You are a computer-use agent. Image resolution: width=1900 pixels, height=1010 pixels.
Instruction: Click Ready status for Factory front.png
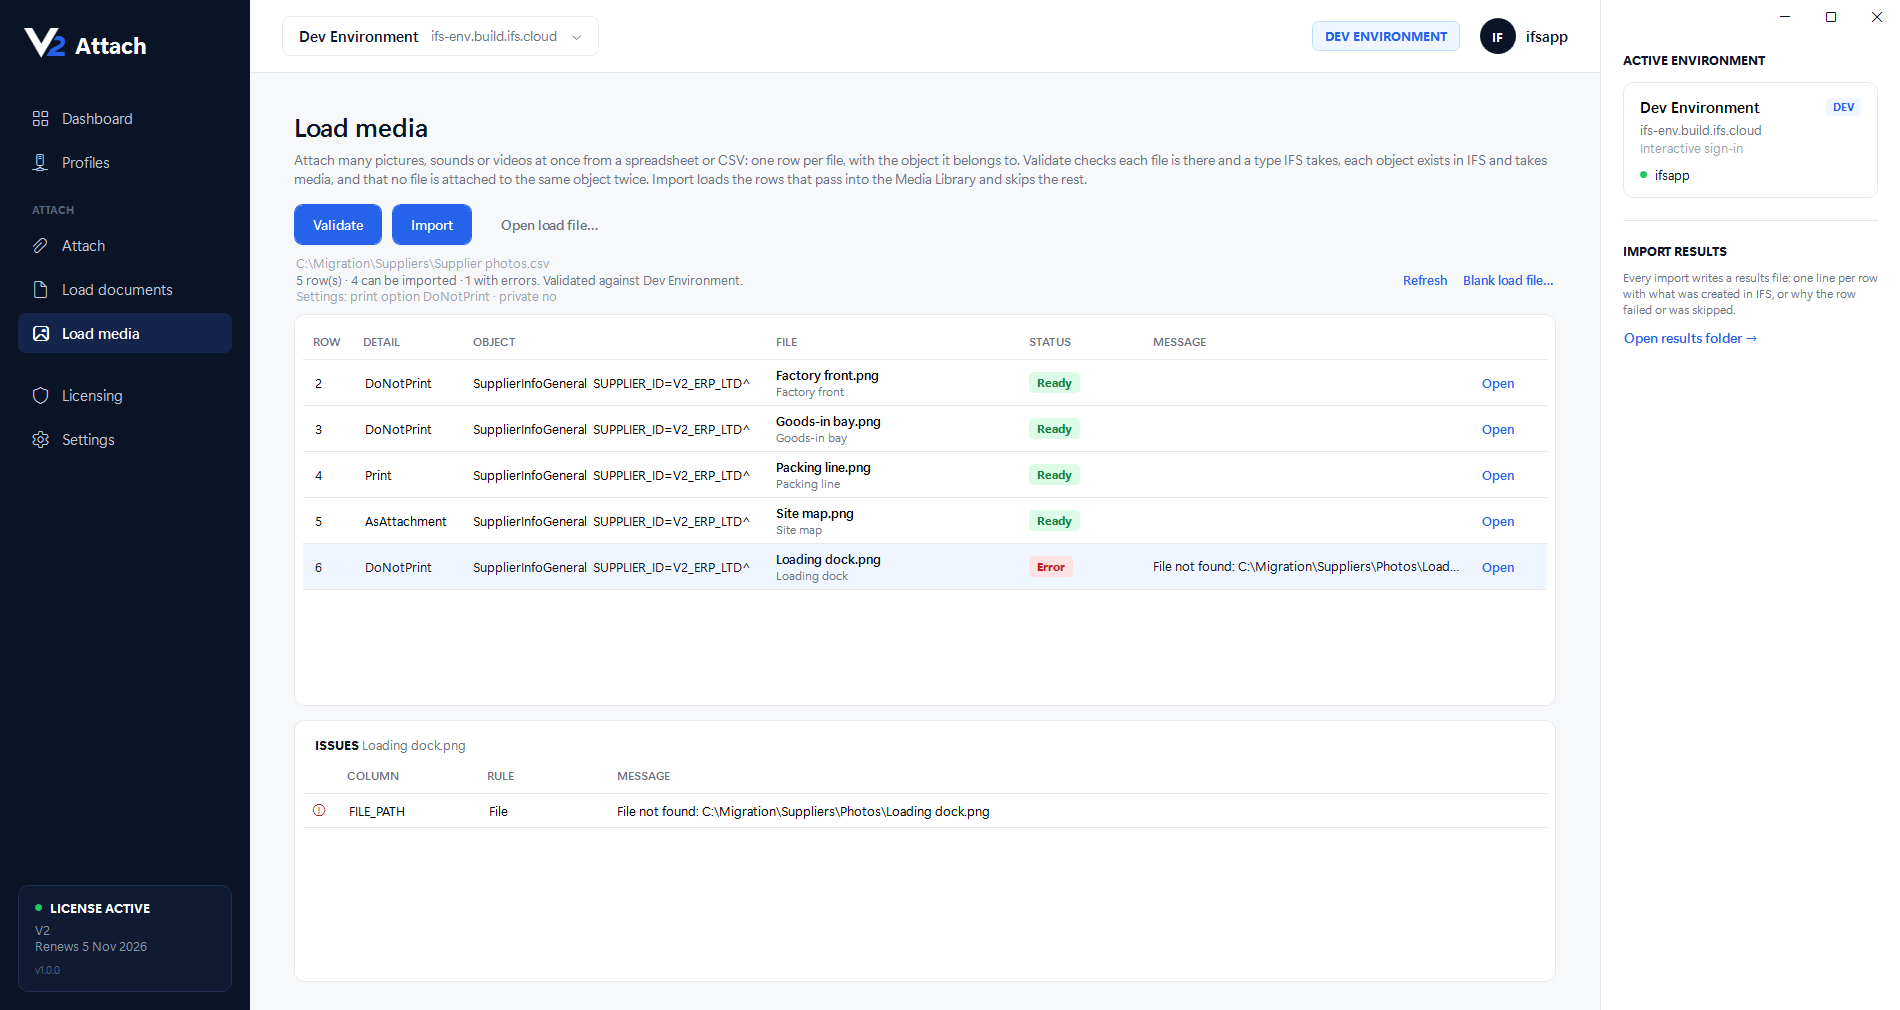pos(1054,383)
